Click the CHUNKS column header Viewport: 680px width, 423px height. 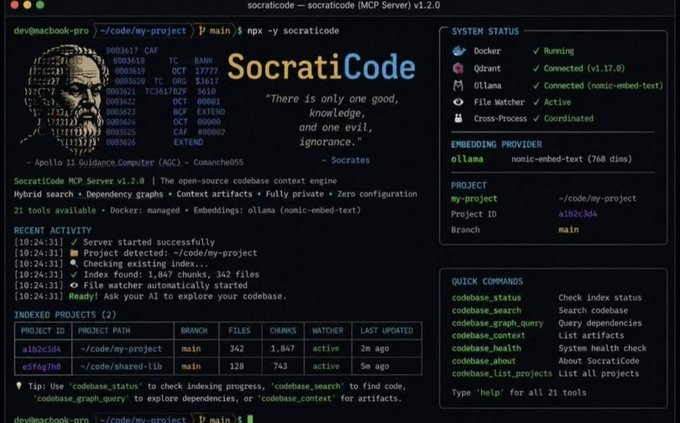point(283,331)
